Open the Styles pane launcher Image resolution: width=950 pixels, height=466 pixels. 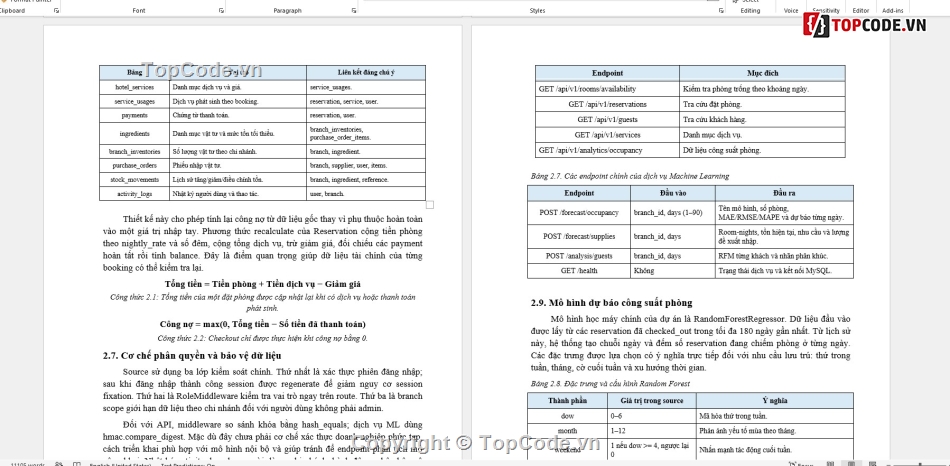point(721,11)
